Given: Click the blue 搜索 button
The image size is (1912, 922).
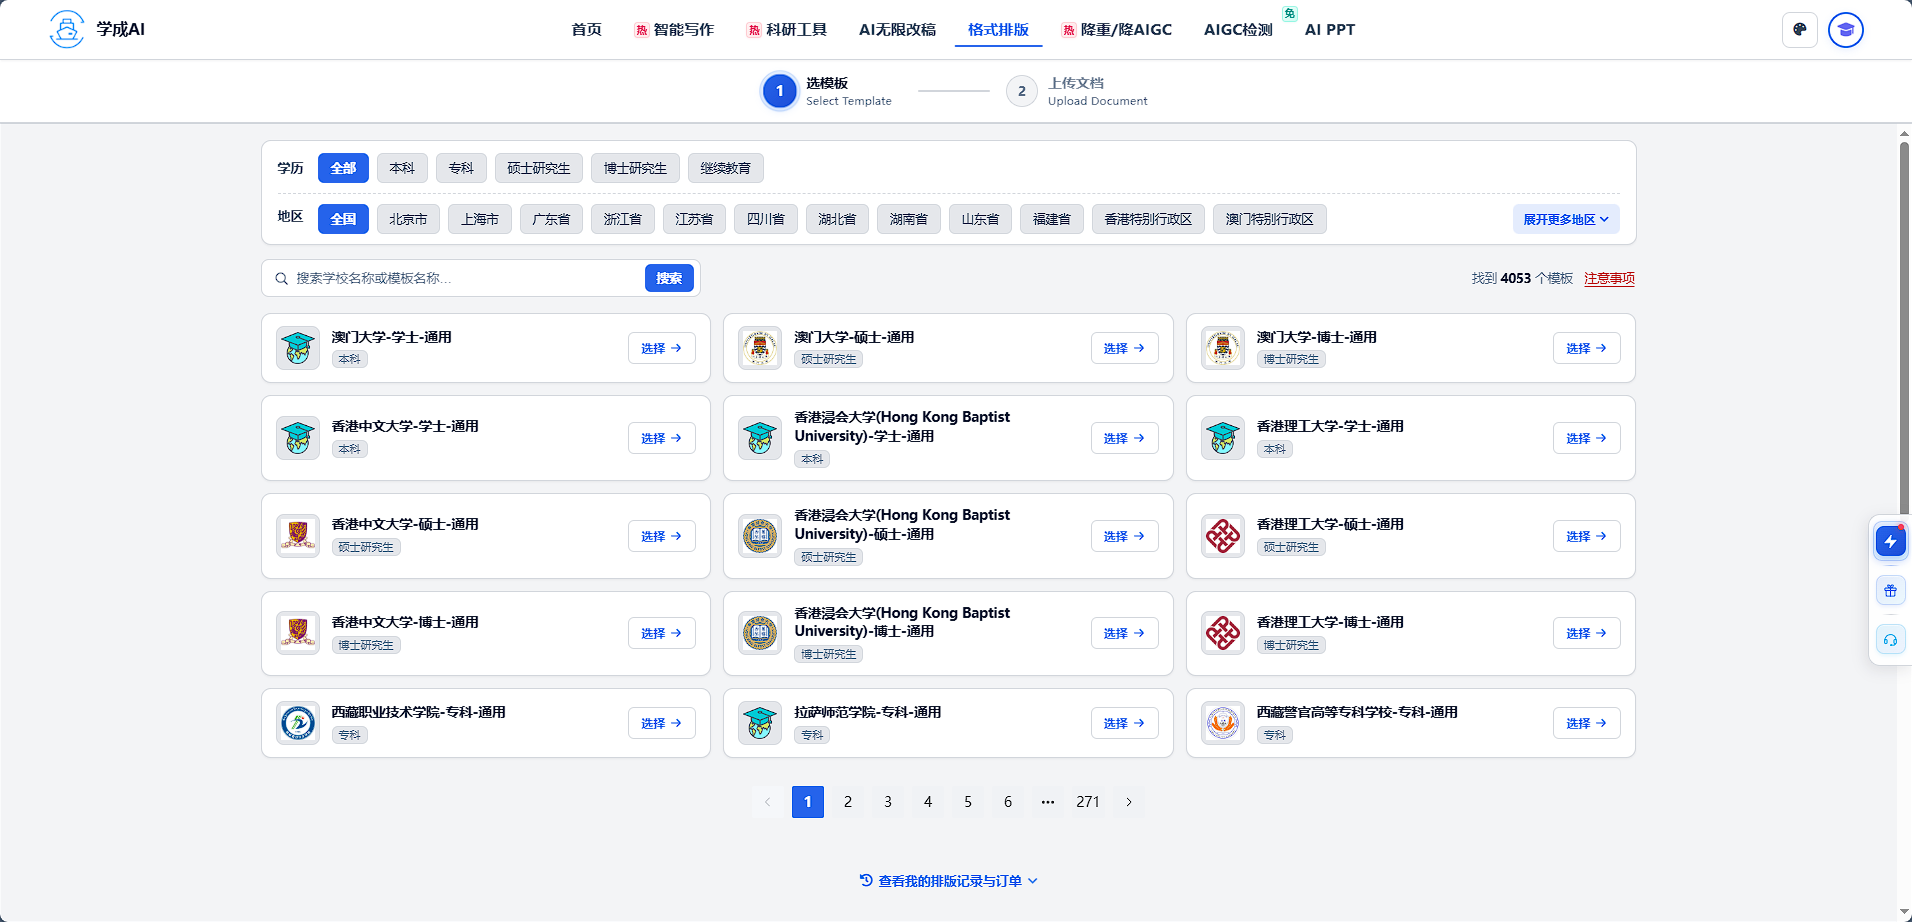Looking at the screenshot, I should pos(669,278).
